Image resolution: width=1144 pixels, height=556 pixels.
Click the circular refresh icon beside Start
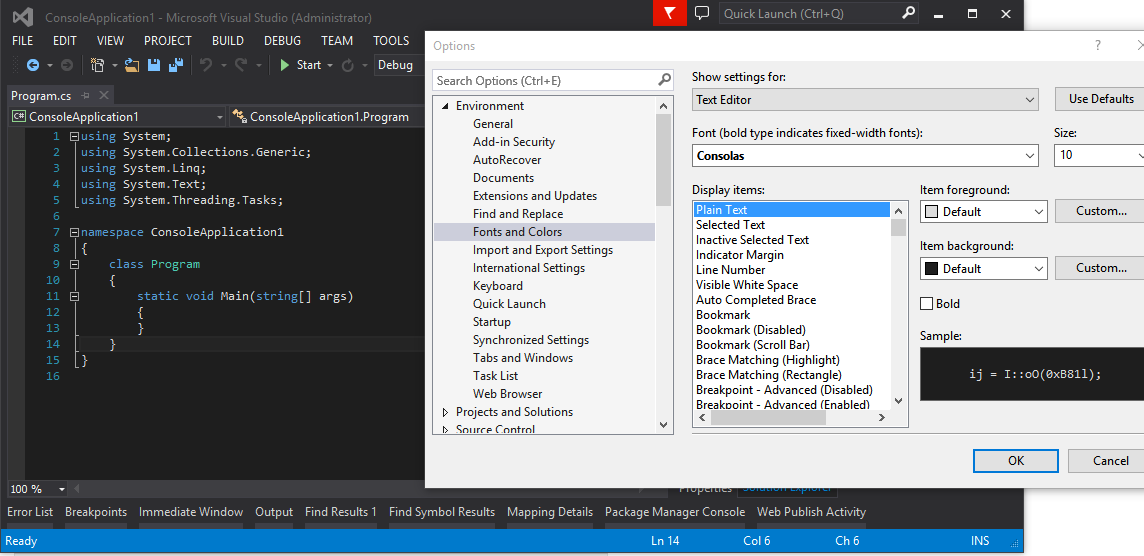pos(348,65)
